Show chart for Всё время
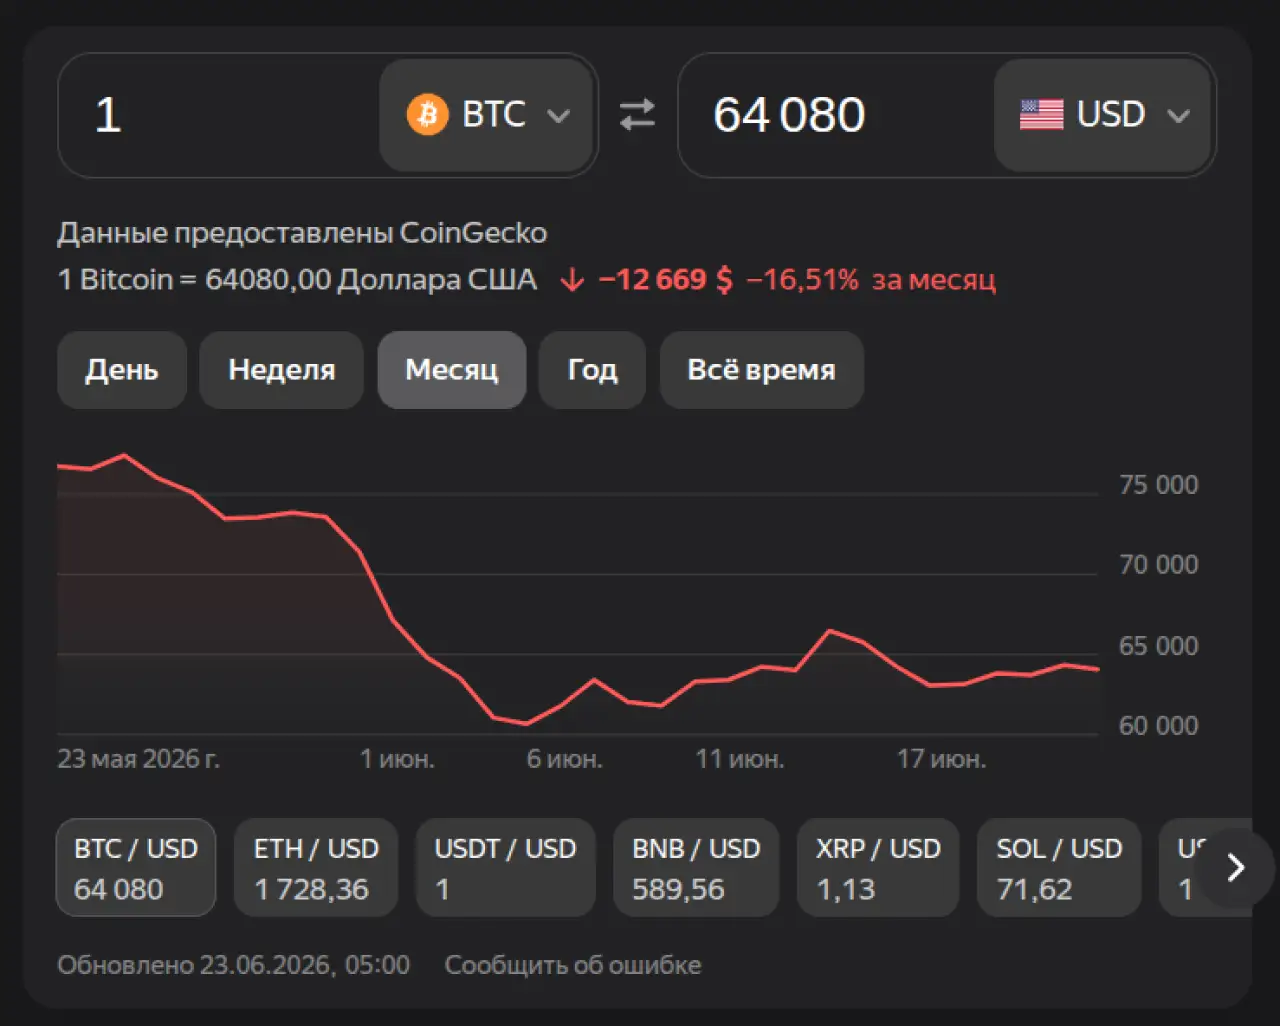1280x1026 pixels. [x=761, y=370]
